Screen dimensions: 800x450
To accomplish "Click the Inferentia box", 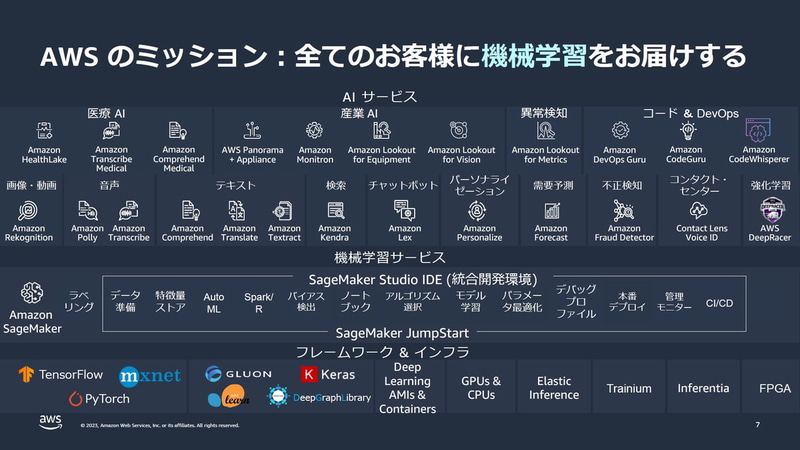I will point(703,388).
